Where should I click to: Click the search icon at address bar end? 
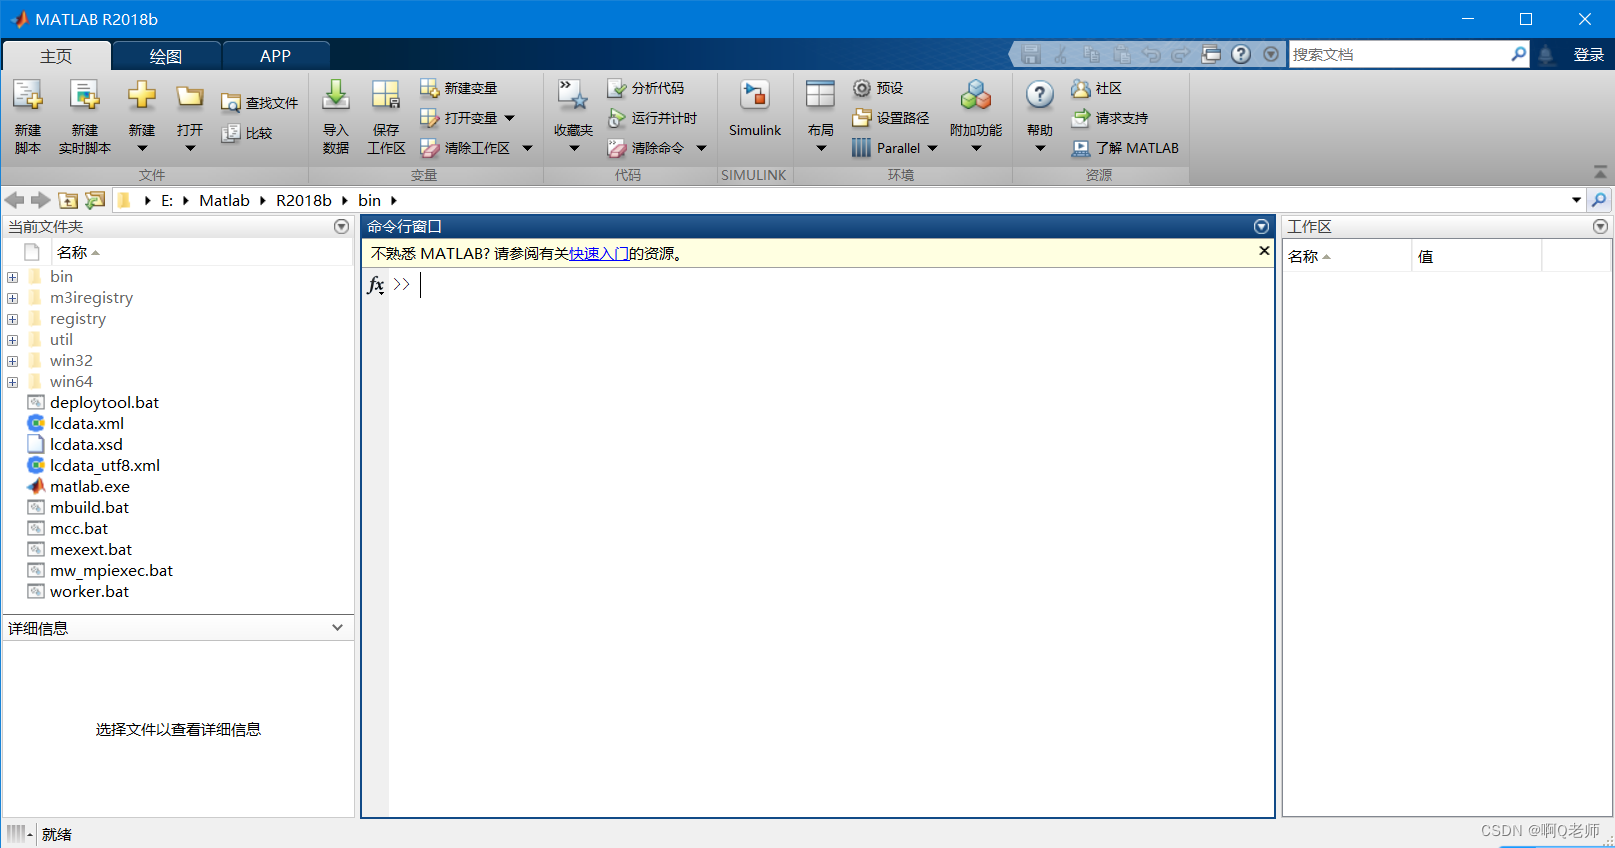[x=1599, y=200]
